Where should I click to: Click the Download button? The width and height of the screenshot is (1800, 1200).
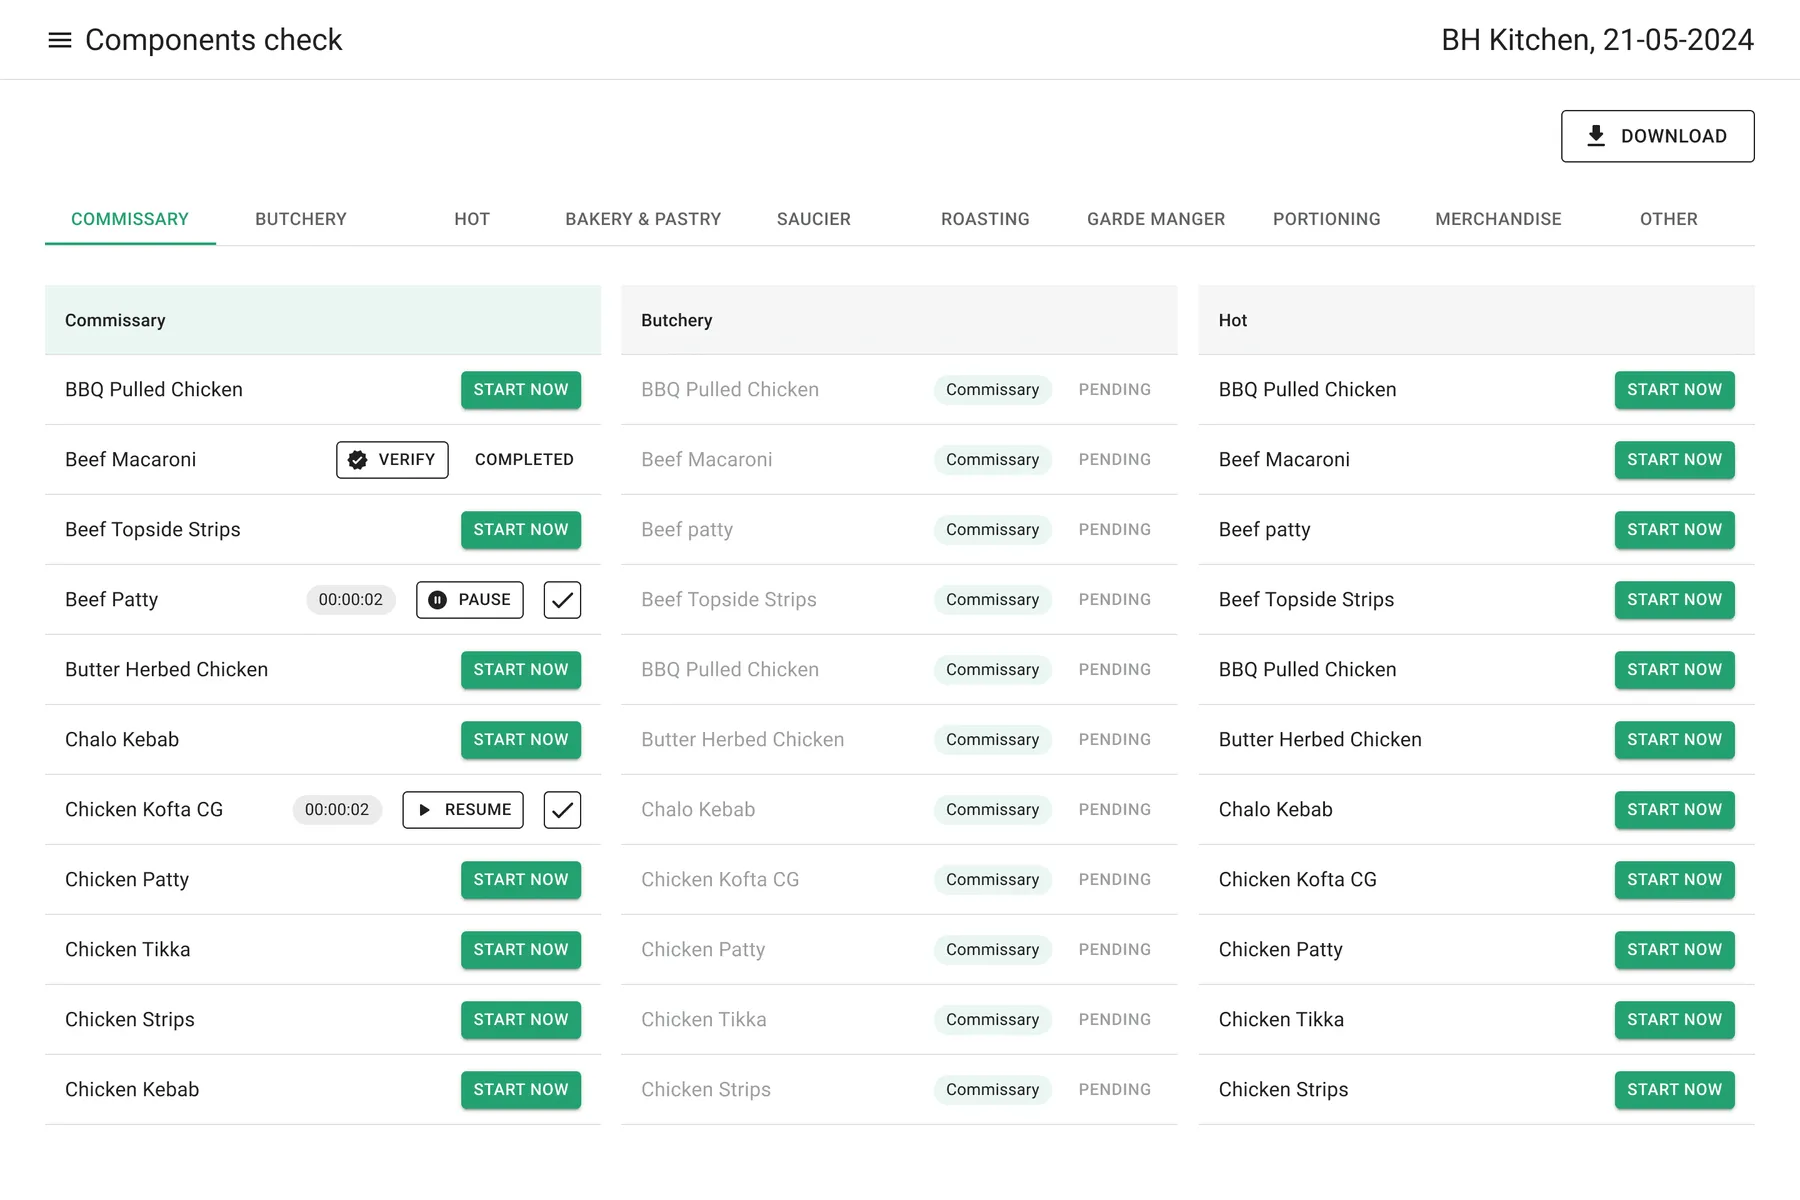coord(1657,136)
